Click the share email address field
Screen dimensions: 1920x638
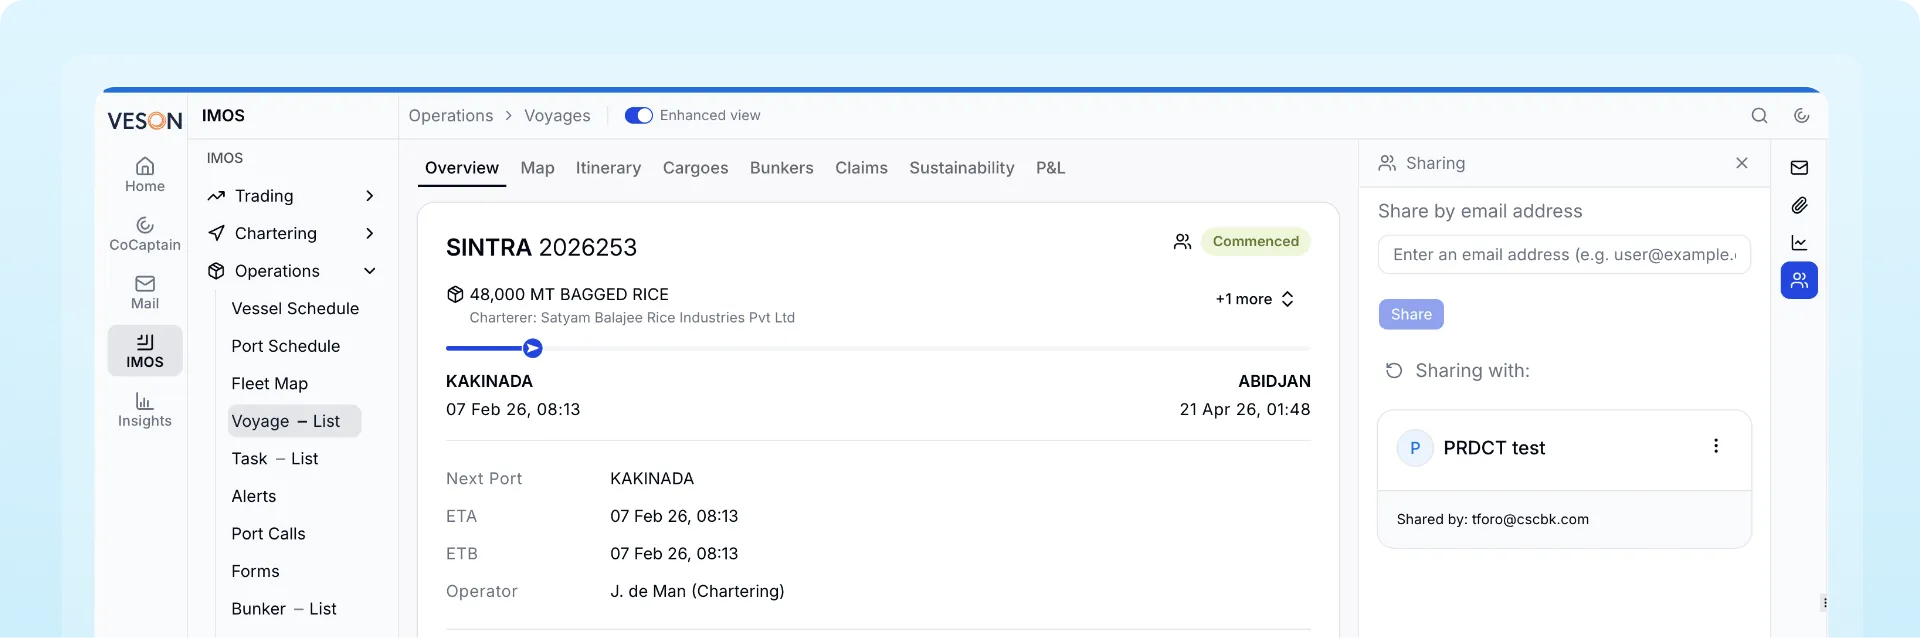tap(1564, 255)
